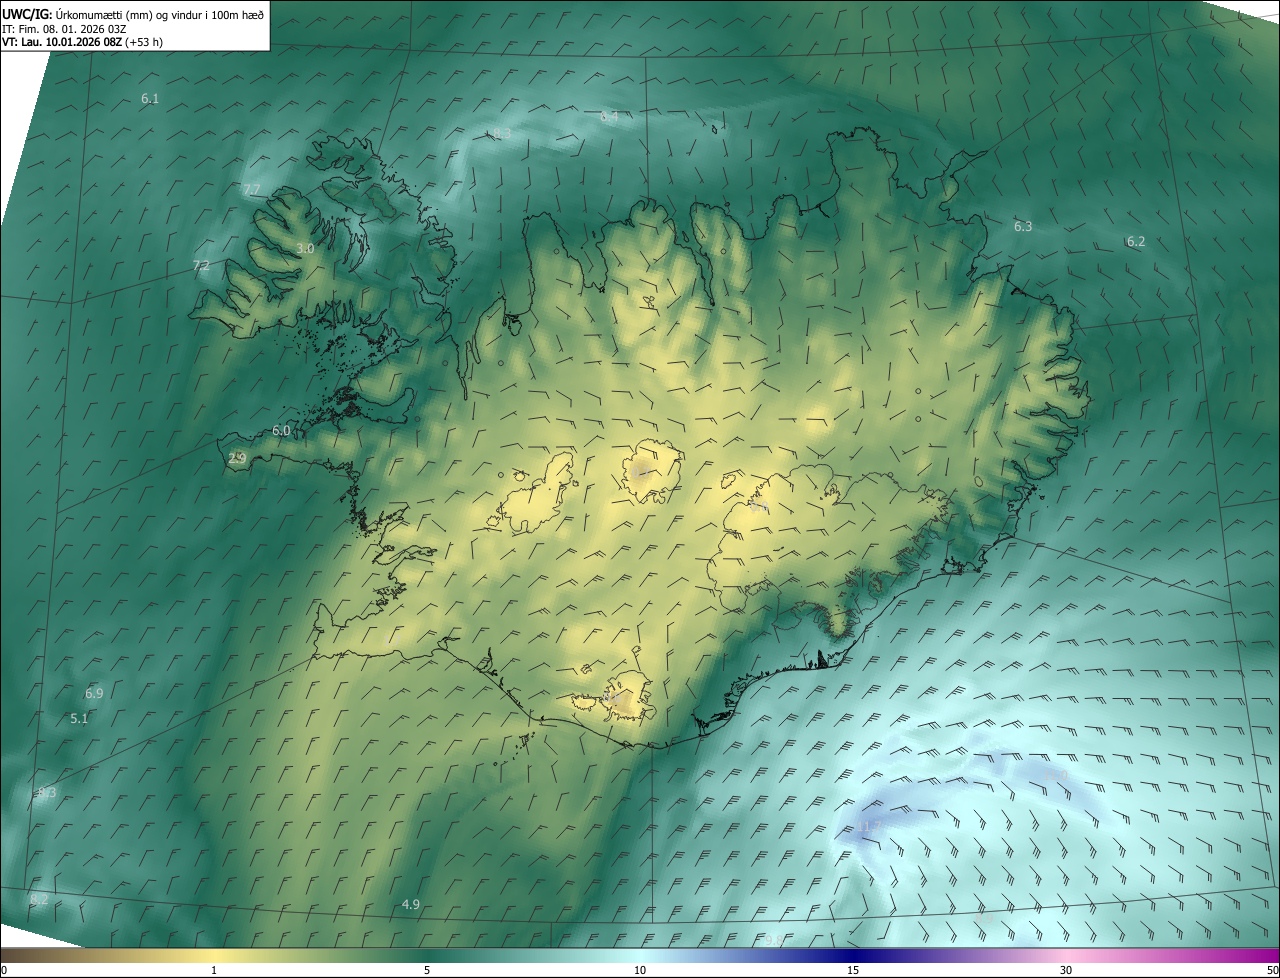Select the 2.9 value label

[237, 459]
